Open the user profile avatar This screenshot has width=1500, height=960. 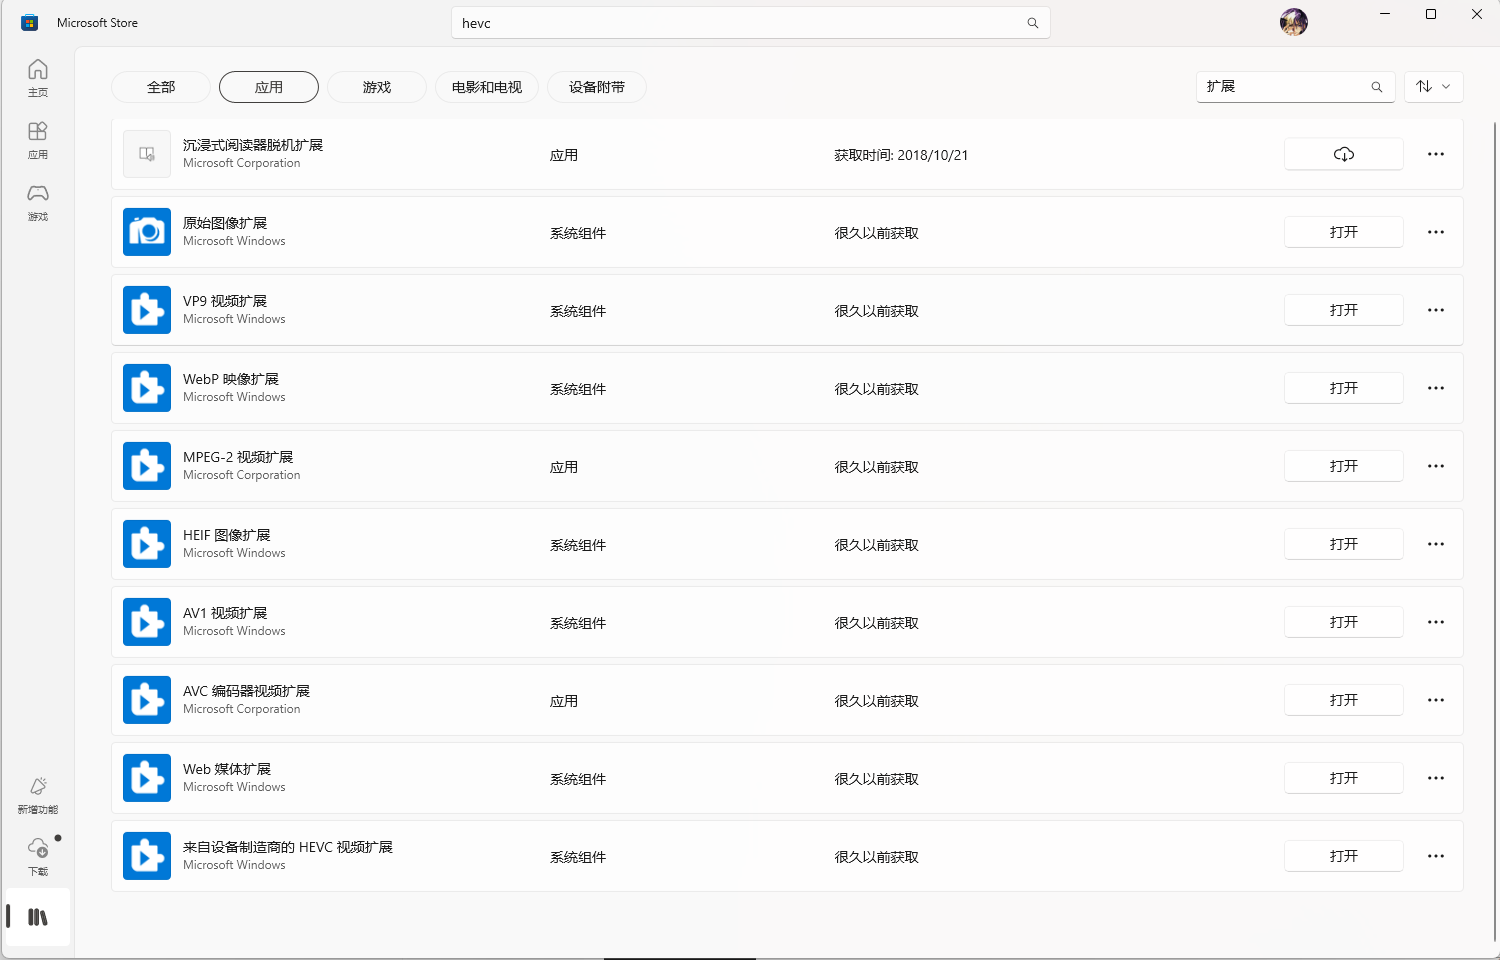(1294, 22)
